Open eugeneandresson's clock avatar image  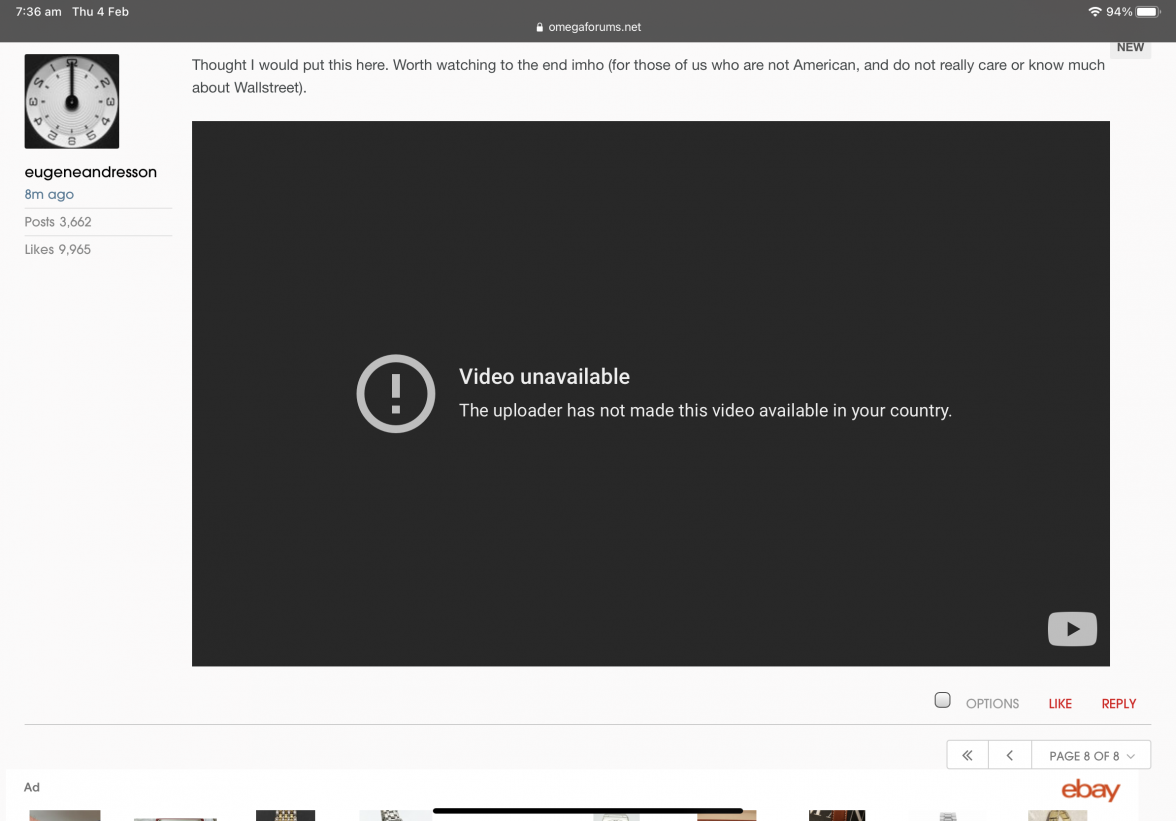click(x=72, y=102)
